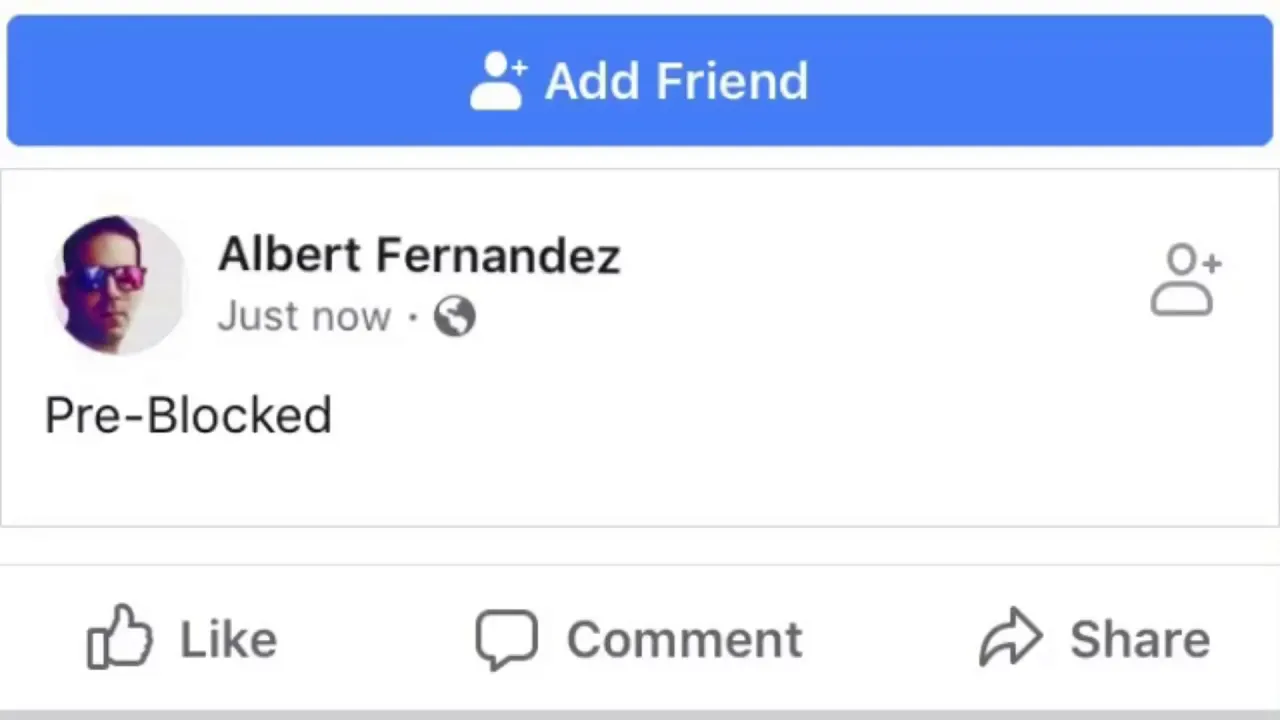Select the "Like" text label
Screen dimensions: 1280x720
point(228,640)
